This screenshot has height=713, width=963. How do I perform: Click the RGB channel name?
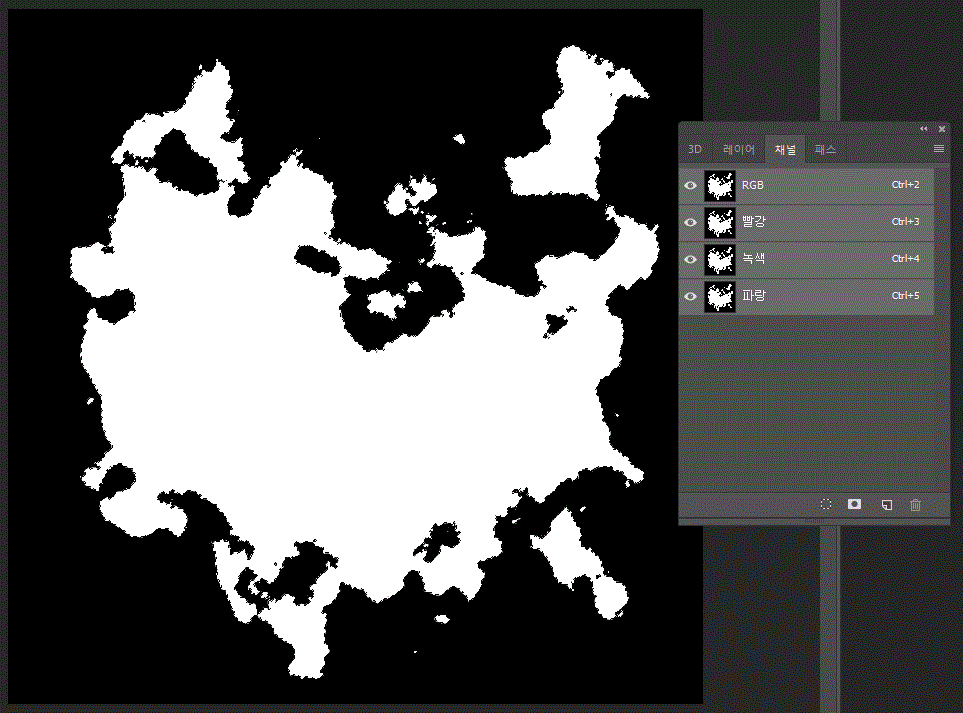point(753,185)
